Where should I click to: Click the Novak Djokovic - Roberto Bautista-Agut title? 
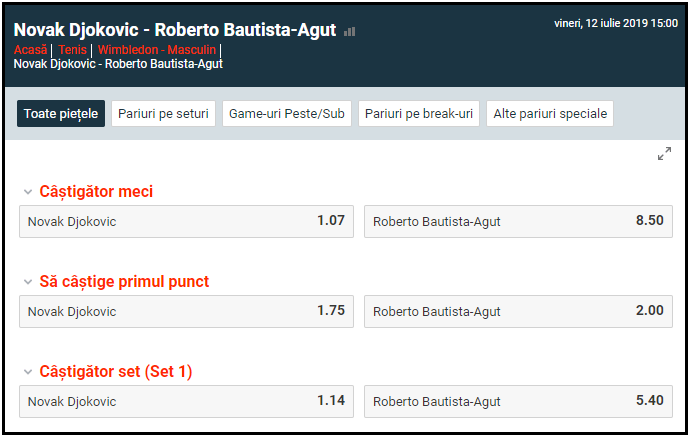point(175,30)
